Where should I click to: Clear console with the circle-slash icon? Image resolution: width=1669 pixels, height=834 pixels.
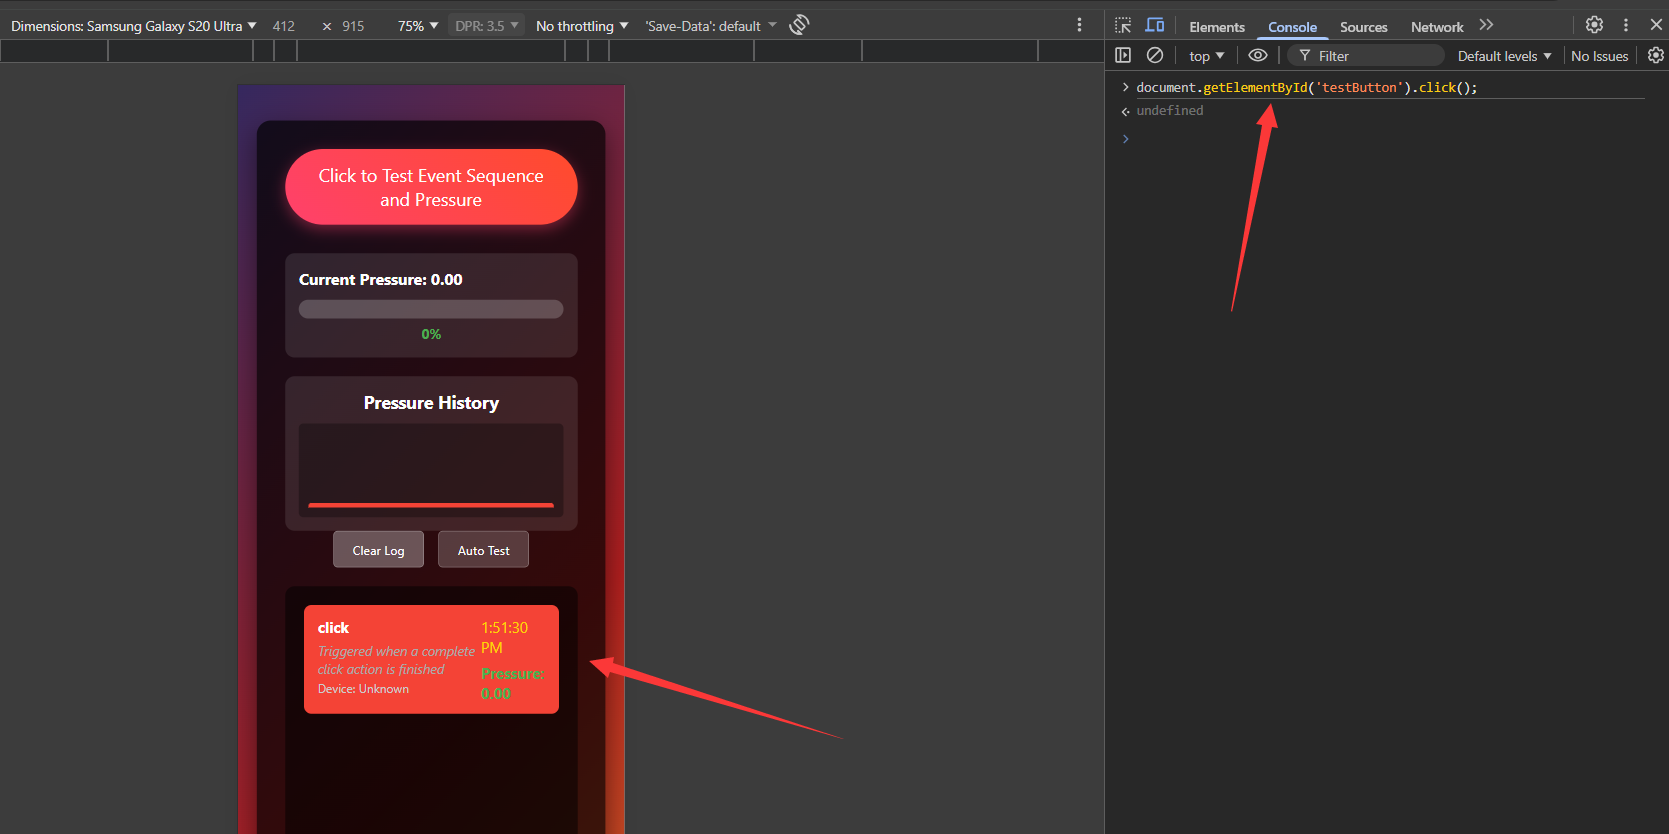pyautogui.click(x=1155, y=56)
